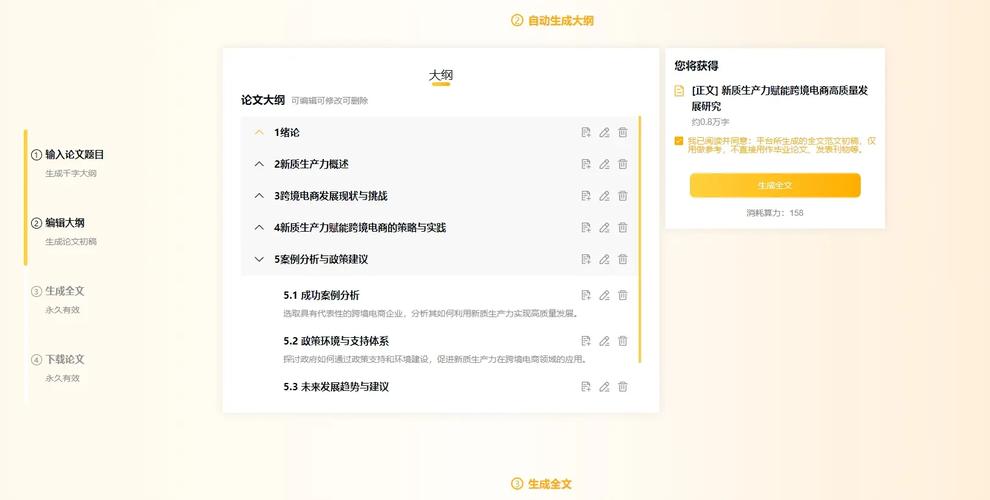Toggle the 2新质生产力概述 chevron
990x500 pixels.
pos(259,164)
